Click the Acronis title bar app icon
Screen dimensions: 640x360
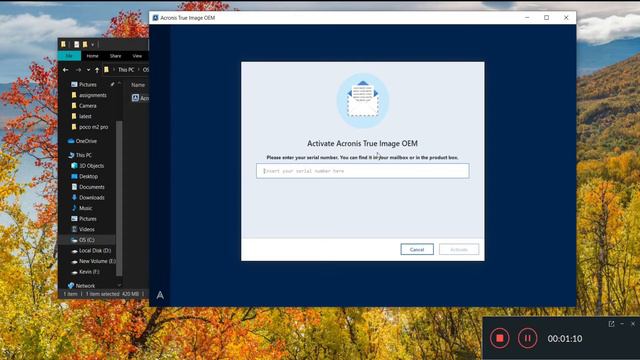(x=155, y=18)
